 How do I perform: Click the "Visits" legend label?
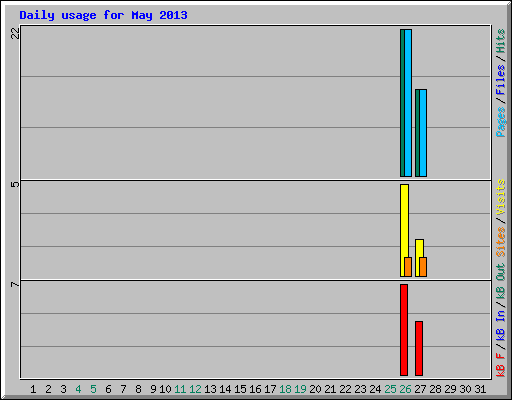[x=501, y=197]
